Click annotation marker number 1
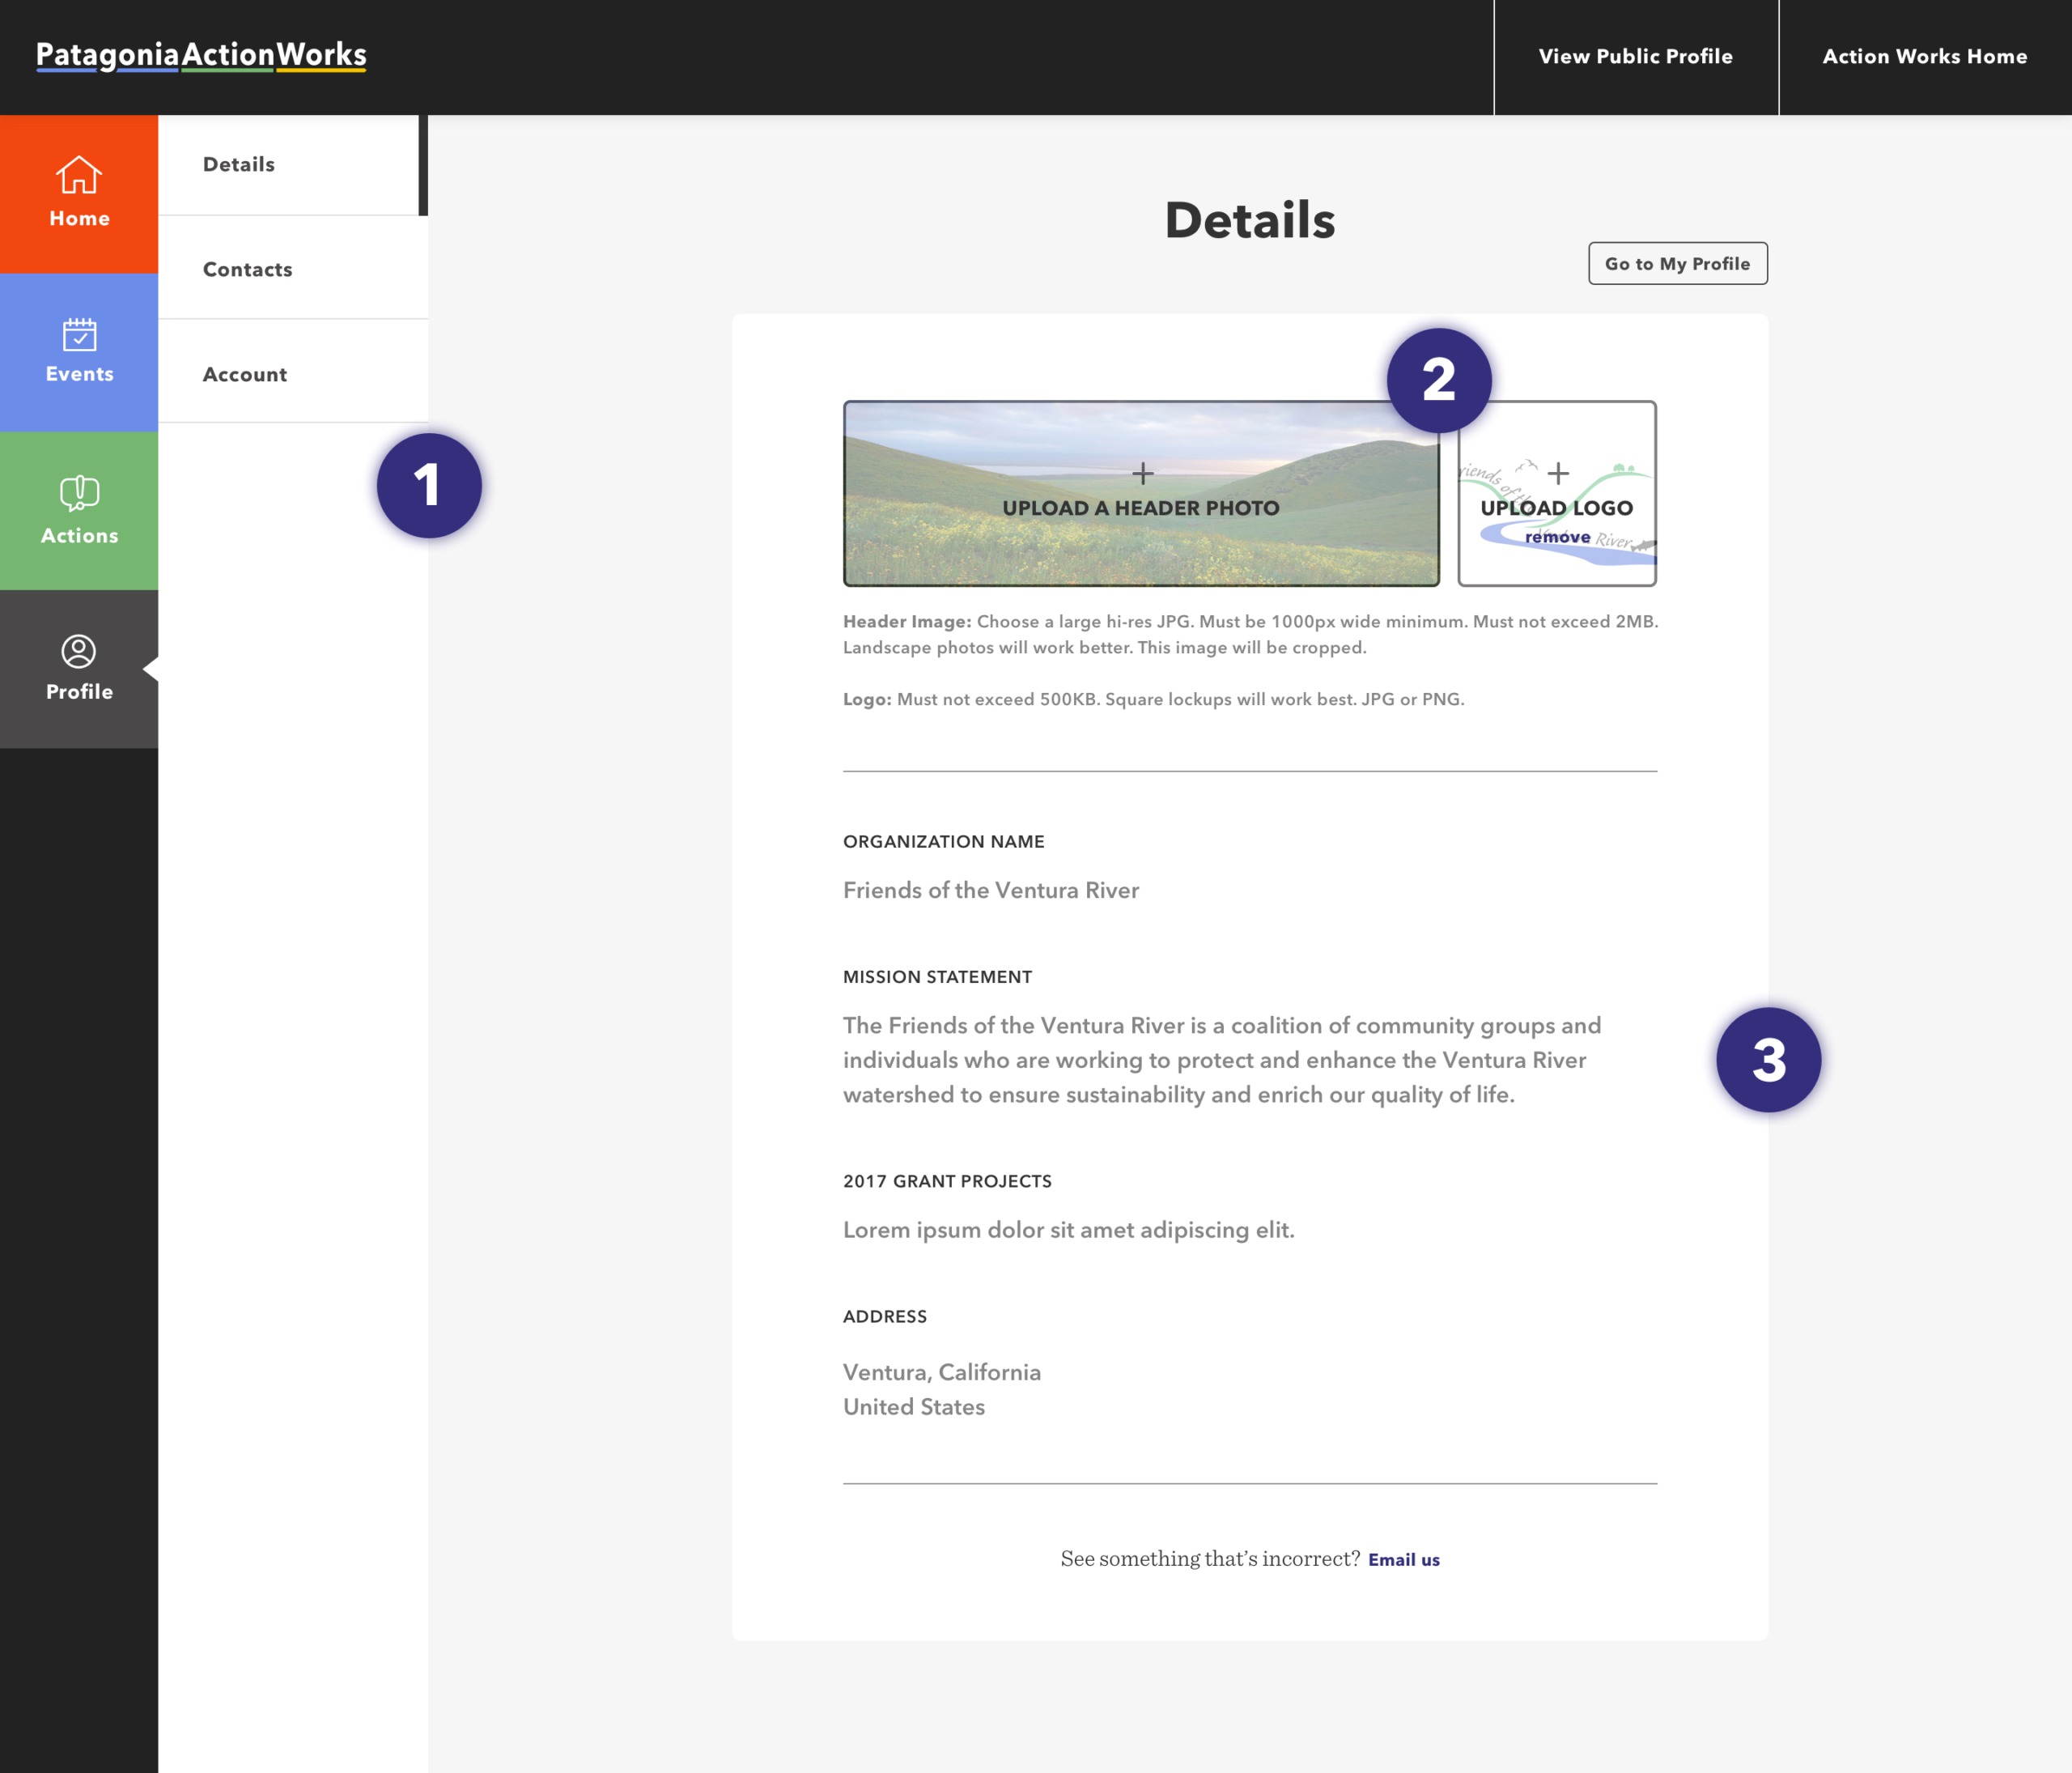The width and height of the screenshot is (2072, 1773). 429,486
